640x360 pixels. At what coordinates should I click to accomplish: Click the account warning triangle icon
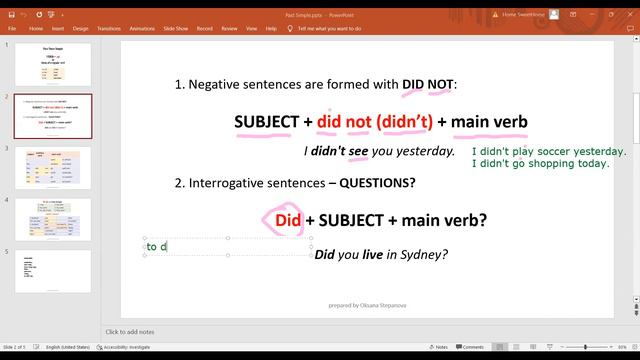[495, 15]
